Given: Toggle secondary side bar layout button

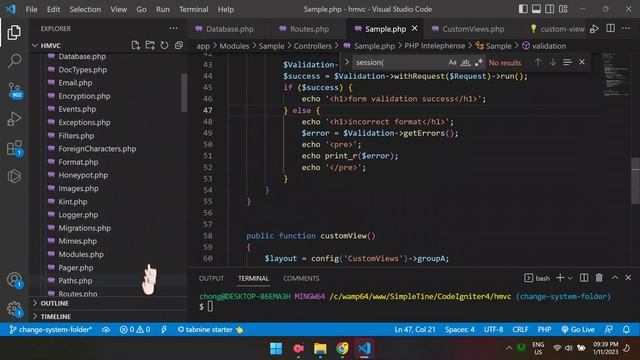Looking at the screenshot, I should (x=550, y=9).
